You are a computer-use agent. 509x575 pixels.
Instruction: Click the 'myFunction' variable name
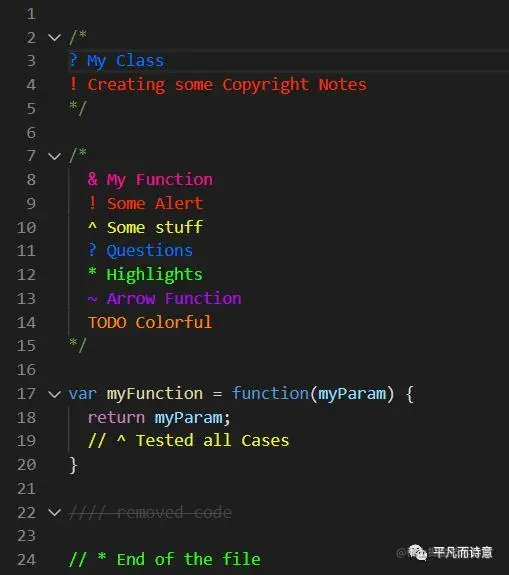(155, 394)
